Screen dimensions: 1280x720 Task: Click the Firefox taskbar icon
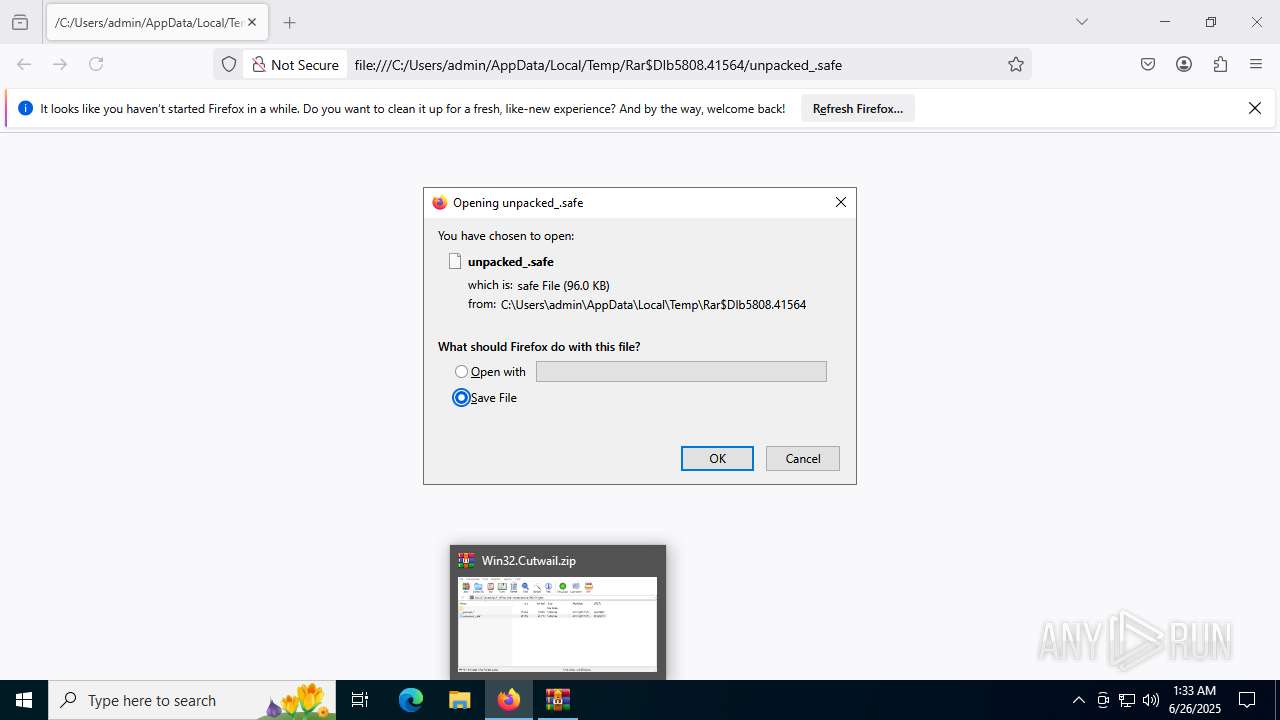point(509,700)
